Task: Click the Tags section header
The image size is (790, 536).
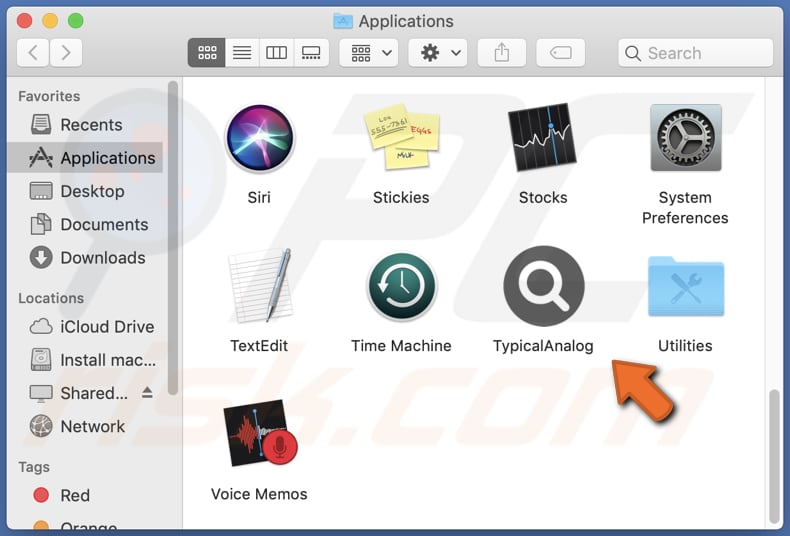Action: point(34,467)
